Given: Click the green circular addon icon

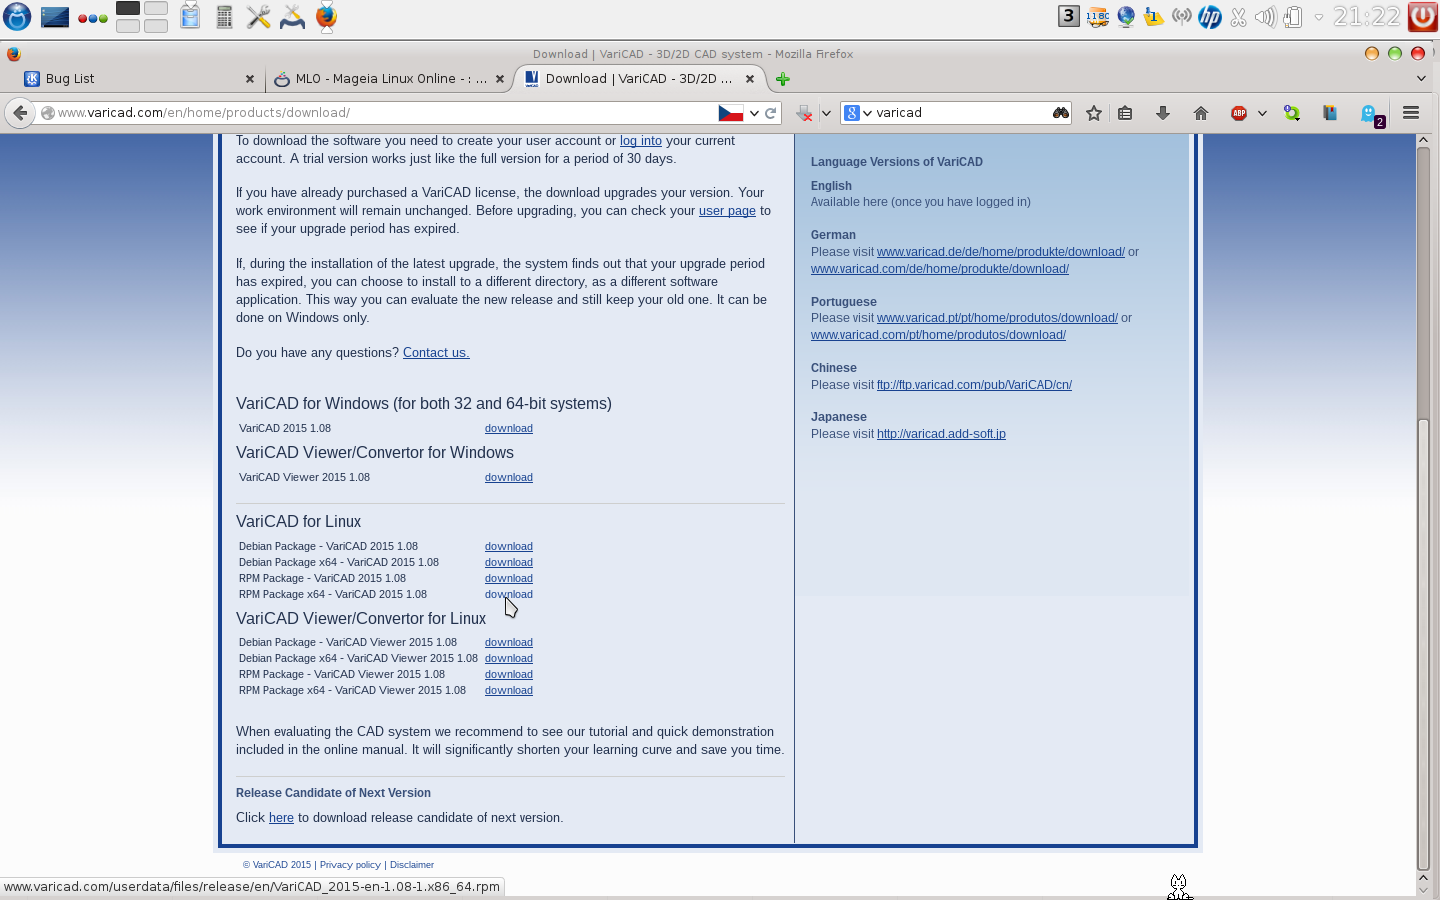Looking at the screenshot, I should point(1292,113).
